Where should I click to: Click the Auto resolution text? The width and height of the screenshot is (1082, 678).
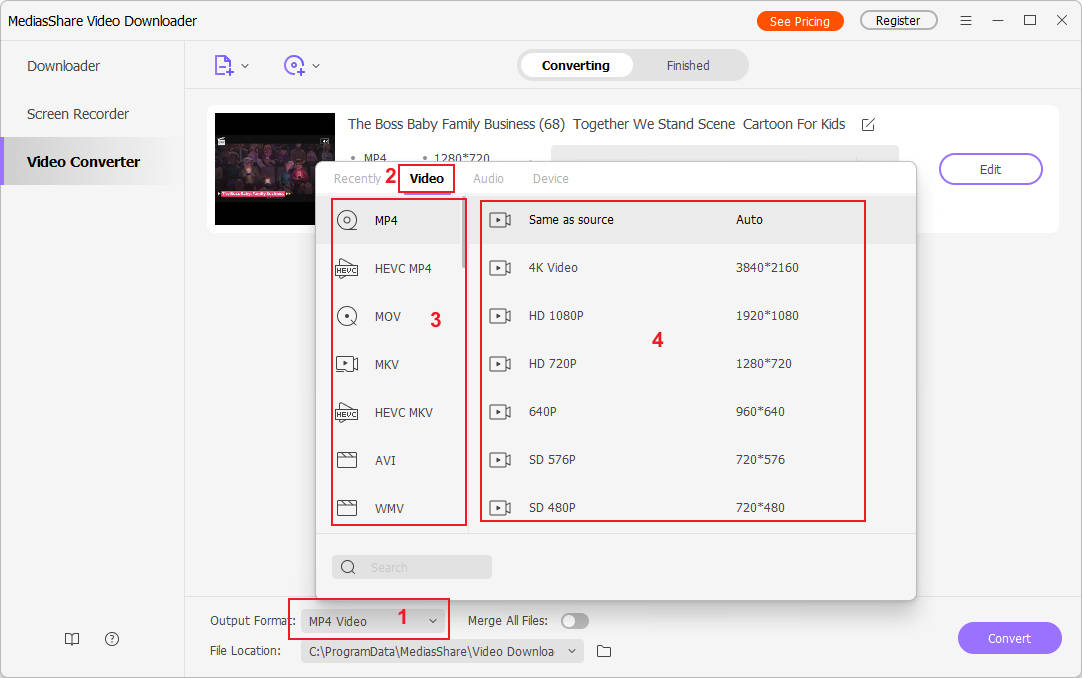point(749,220)
